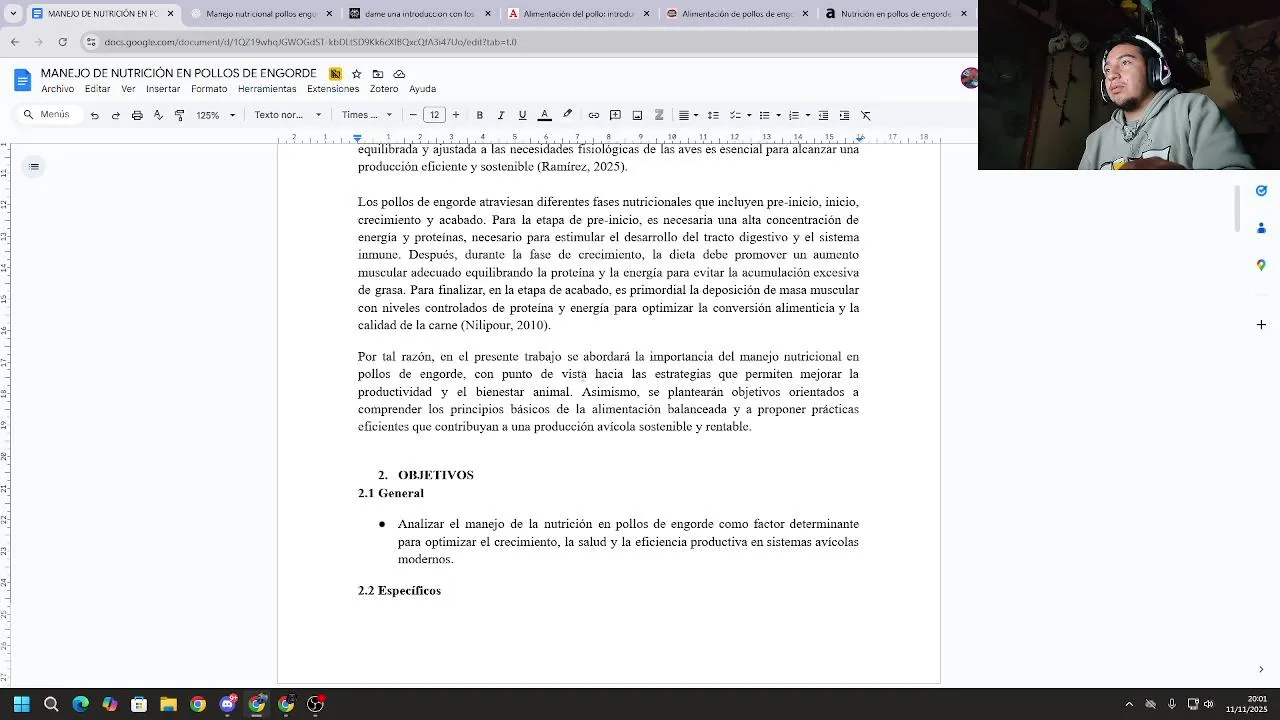Decrease the paragraph indent

click(823, 115)
